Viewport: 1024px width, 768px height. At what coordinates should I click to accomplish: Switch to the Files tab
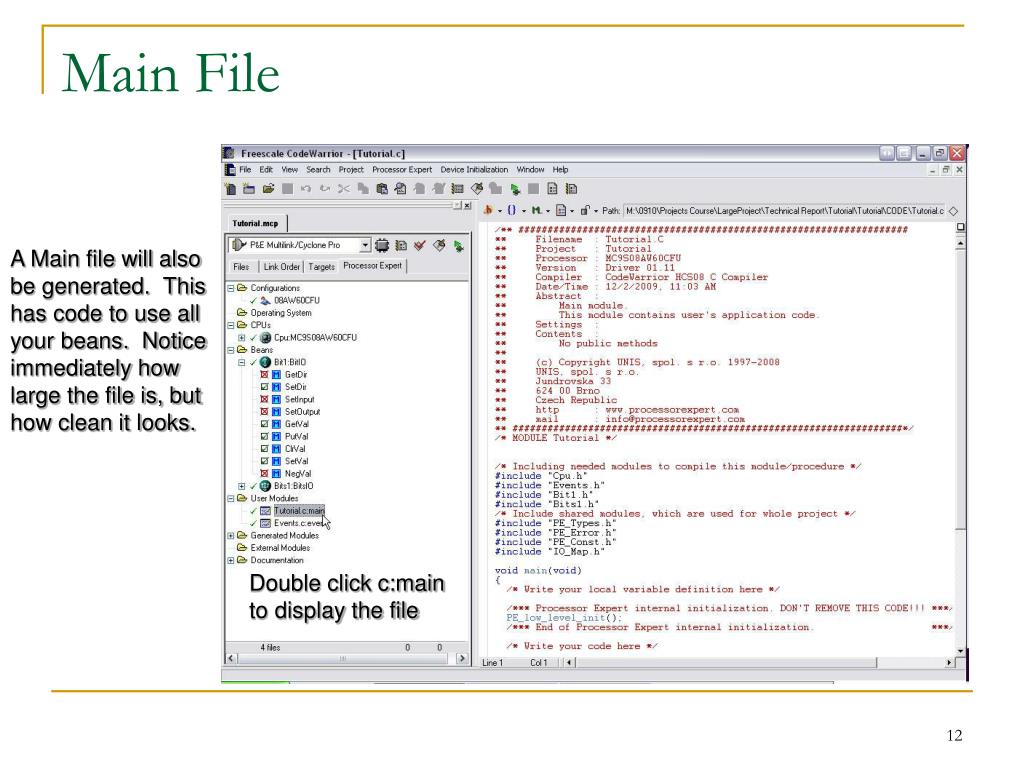click(x=241, y=267)
